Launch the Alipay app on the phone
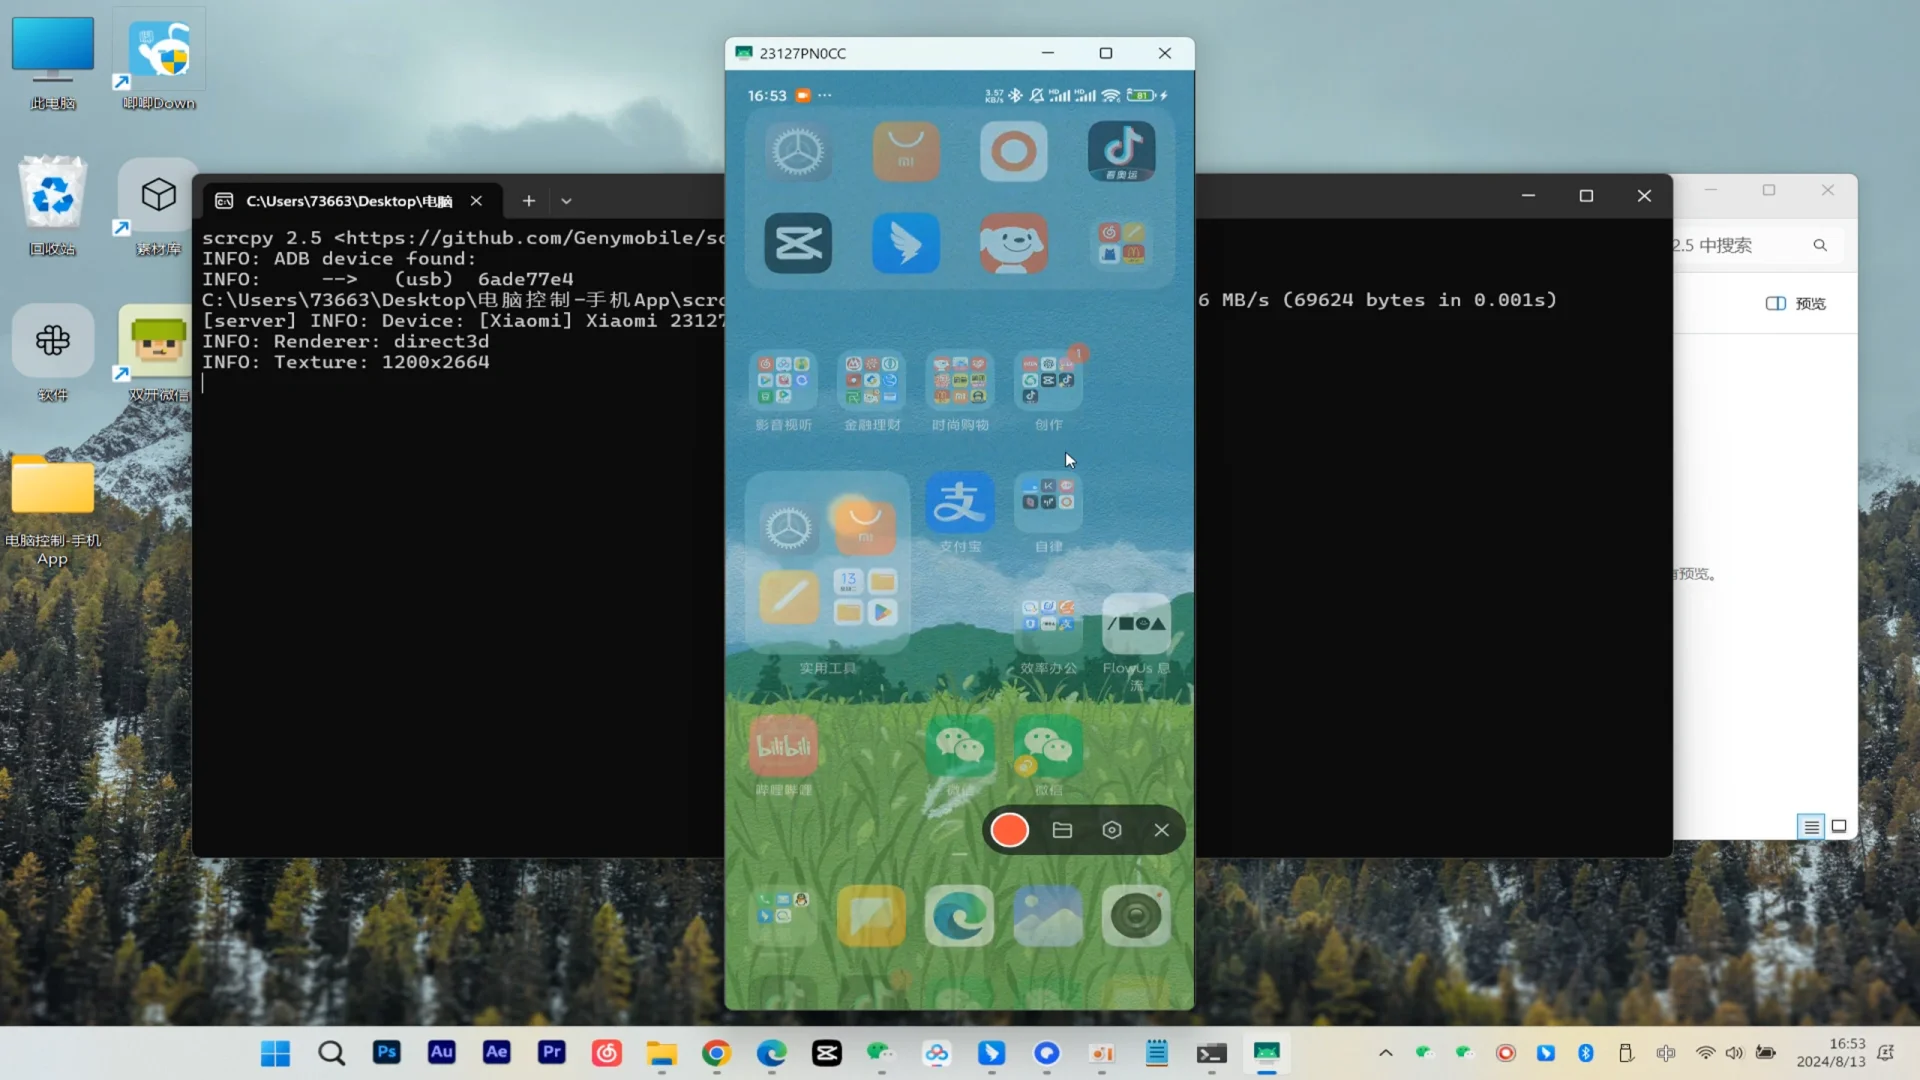This screenshot has height=1080, width=1920. 959,503
